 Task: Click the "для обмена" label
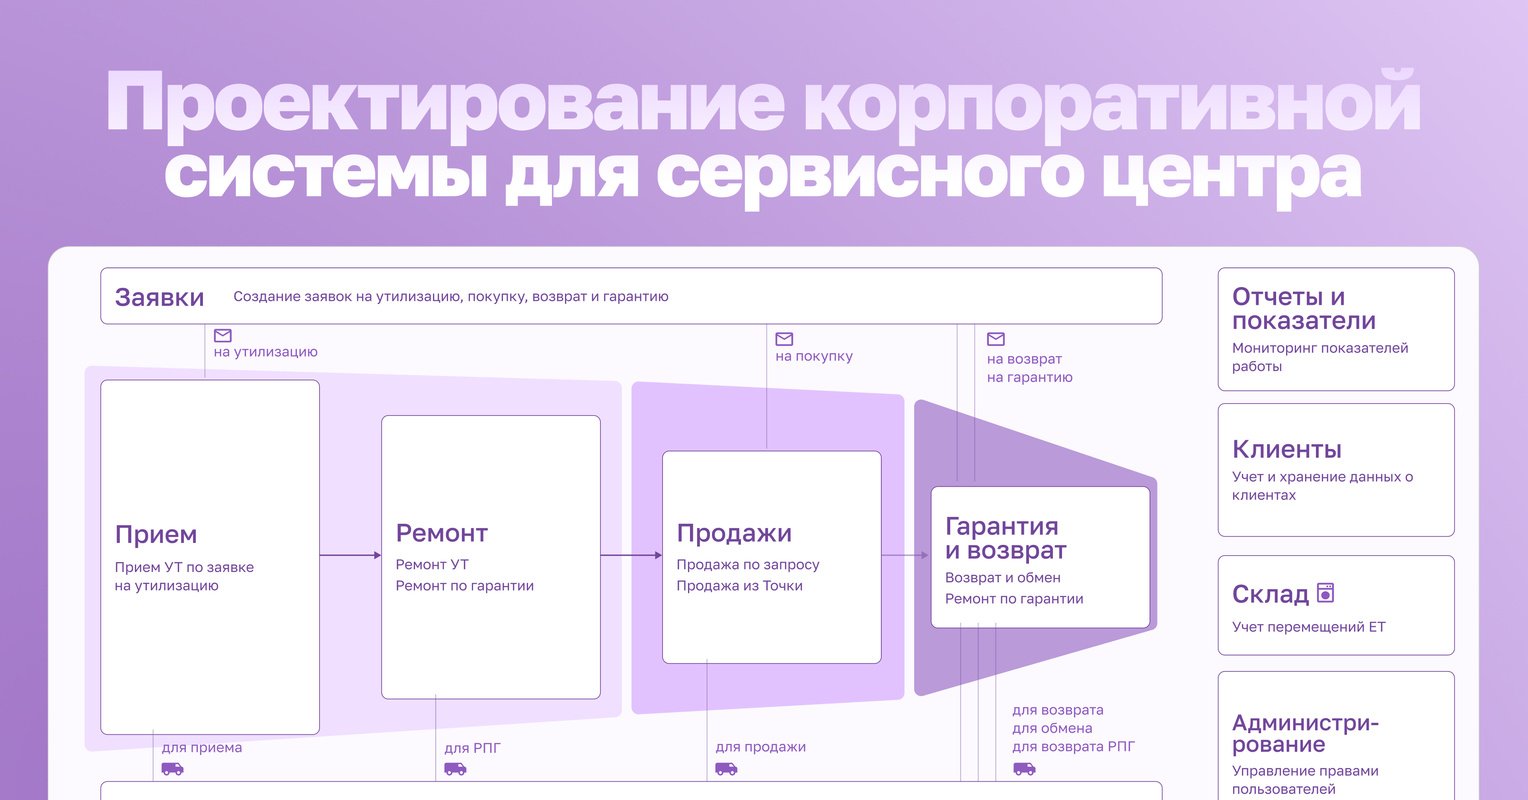pos(1053,729)
